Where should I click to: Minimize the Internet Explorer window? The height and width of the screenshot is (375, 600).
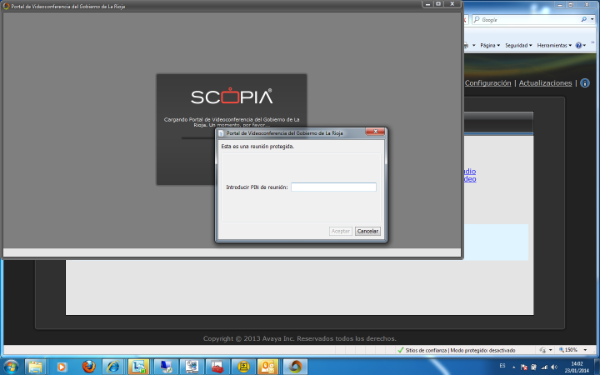click(x=560, y=5)
